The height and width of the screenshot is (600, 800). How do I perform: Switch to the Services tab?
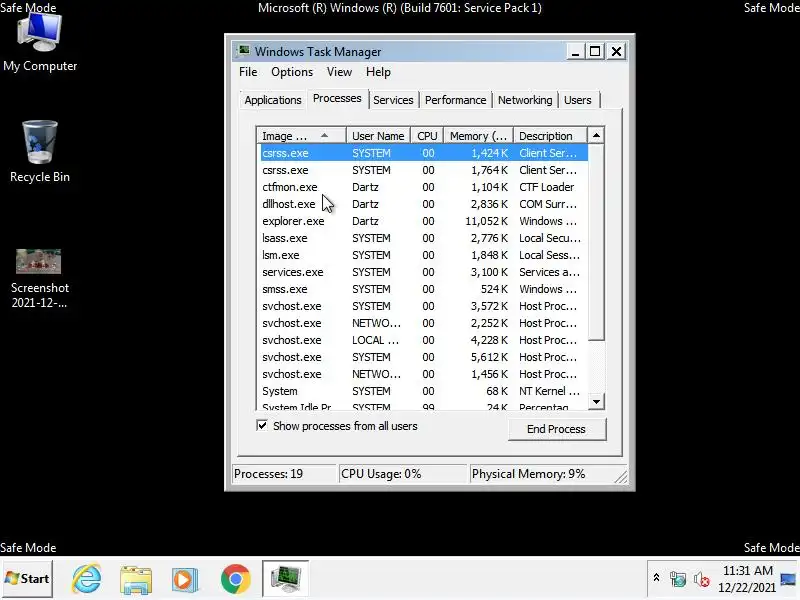tap(393, 100)
